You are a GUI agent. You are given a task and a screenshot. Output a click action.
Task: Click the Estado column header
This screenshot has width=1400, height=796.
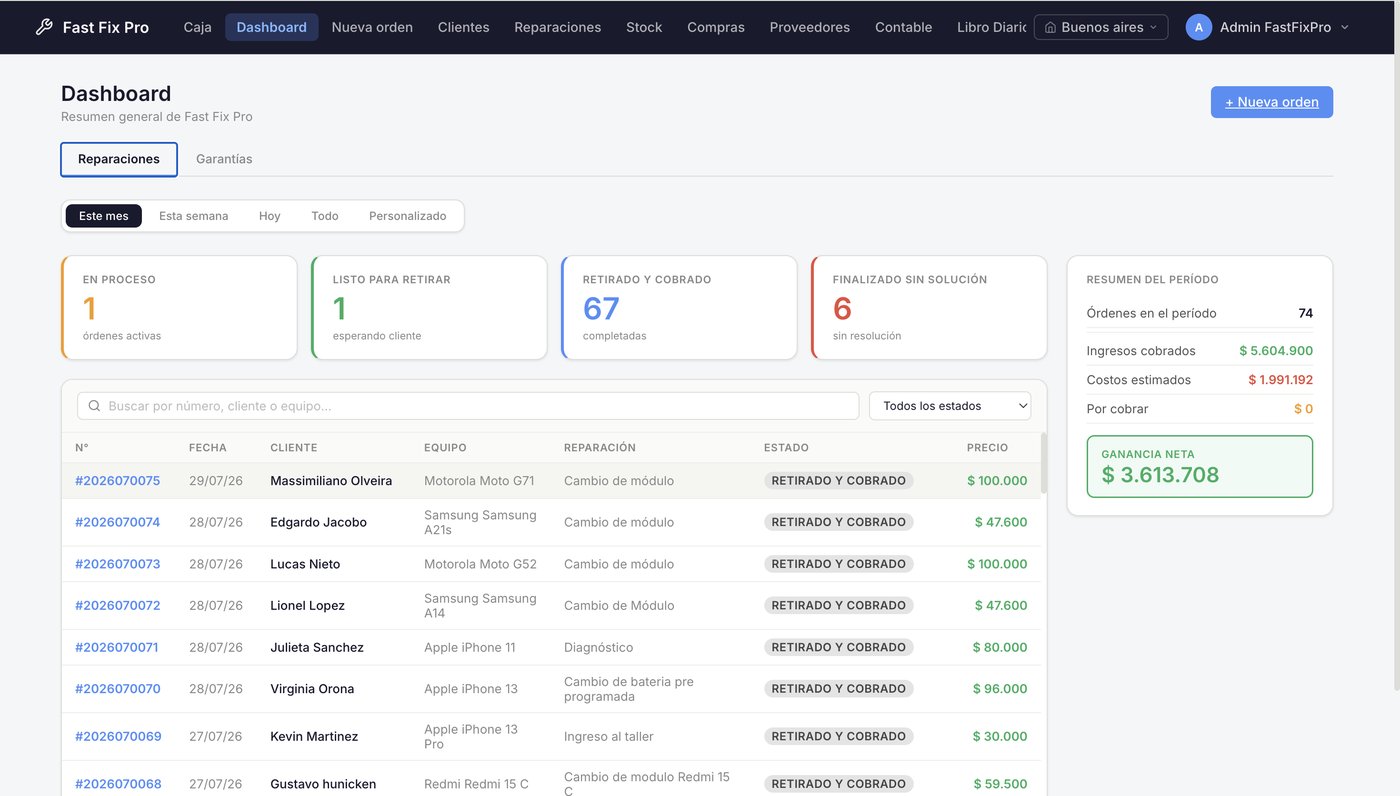(786, 448)
